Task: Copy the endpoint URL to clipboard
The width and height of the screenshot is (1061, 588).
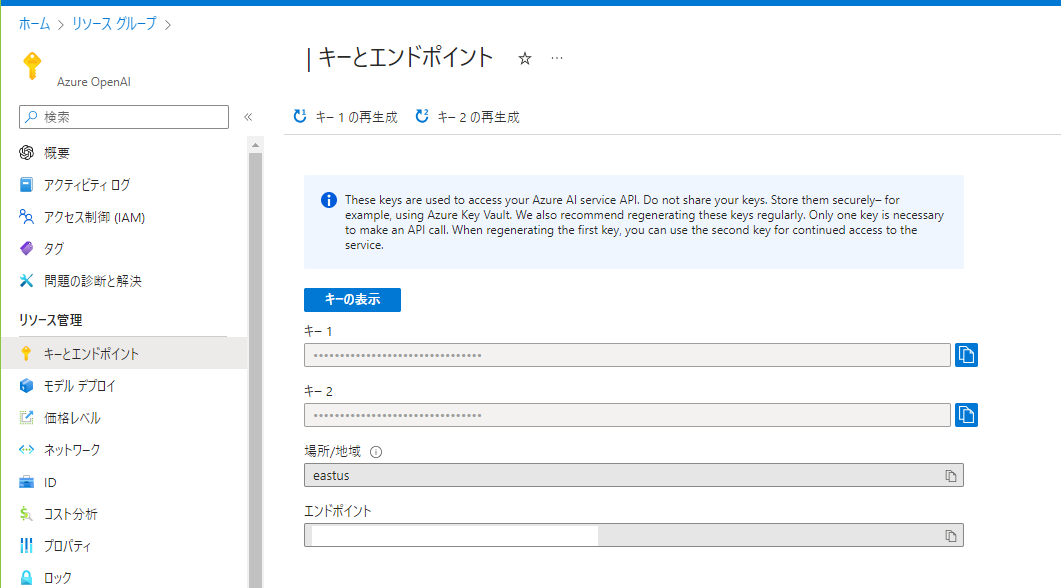Action: tap(951, 536)
